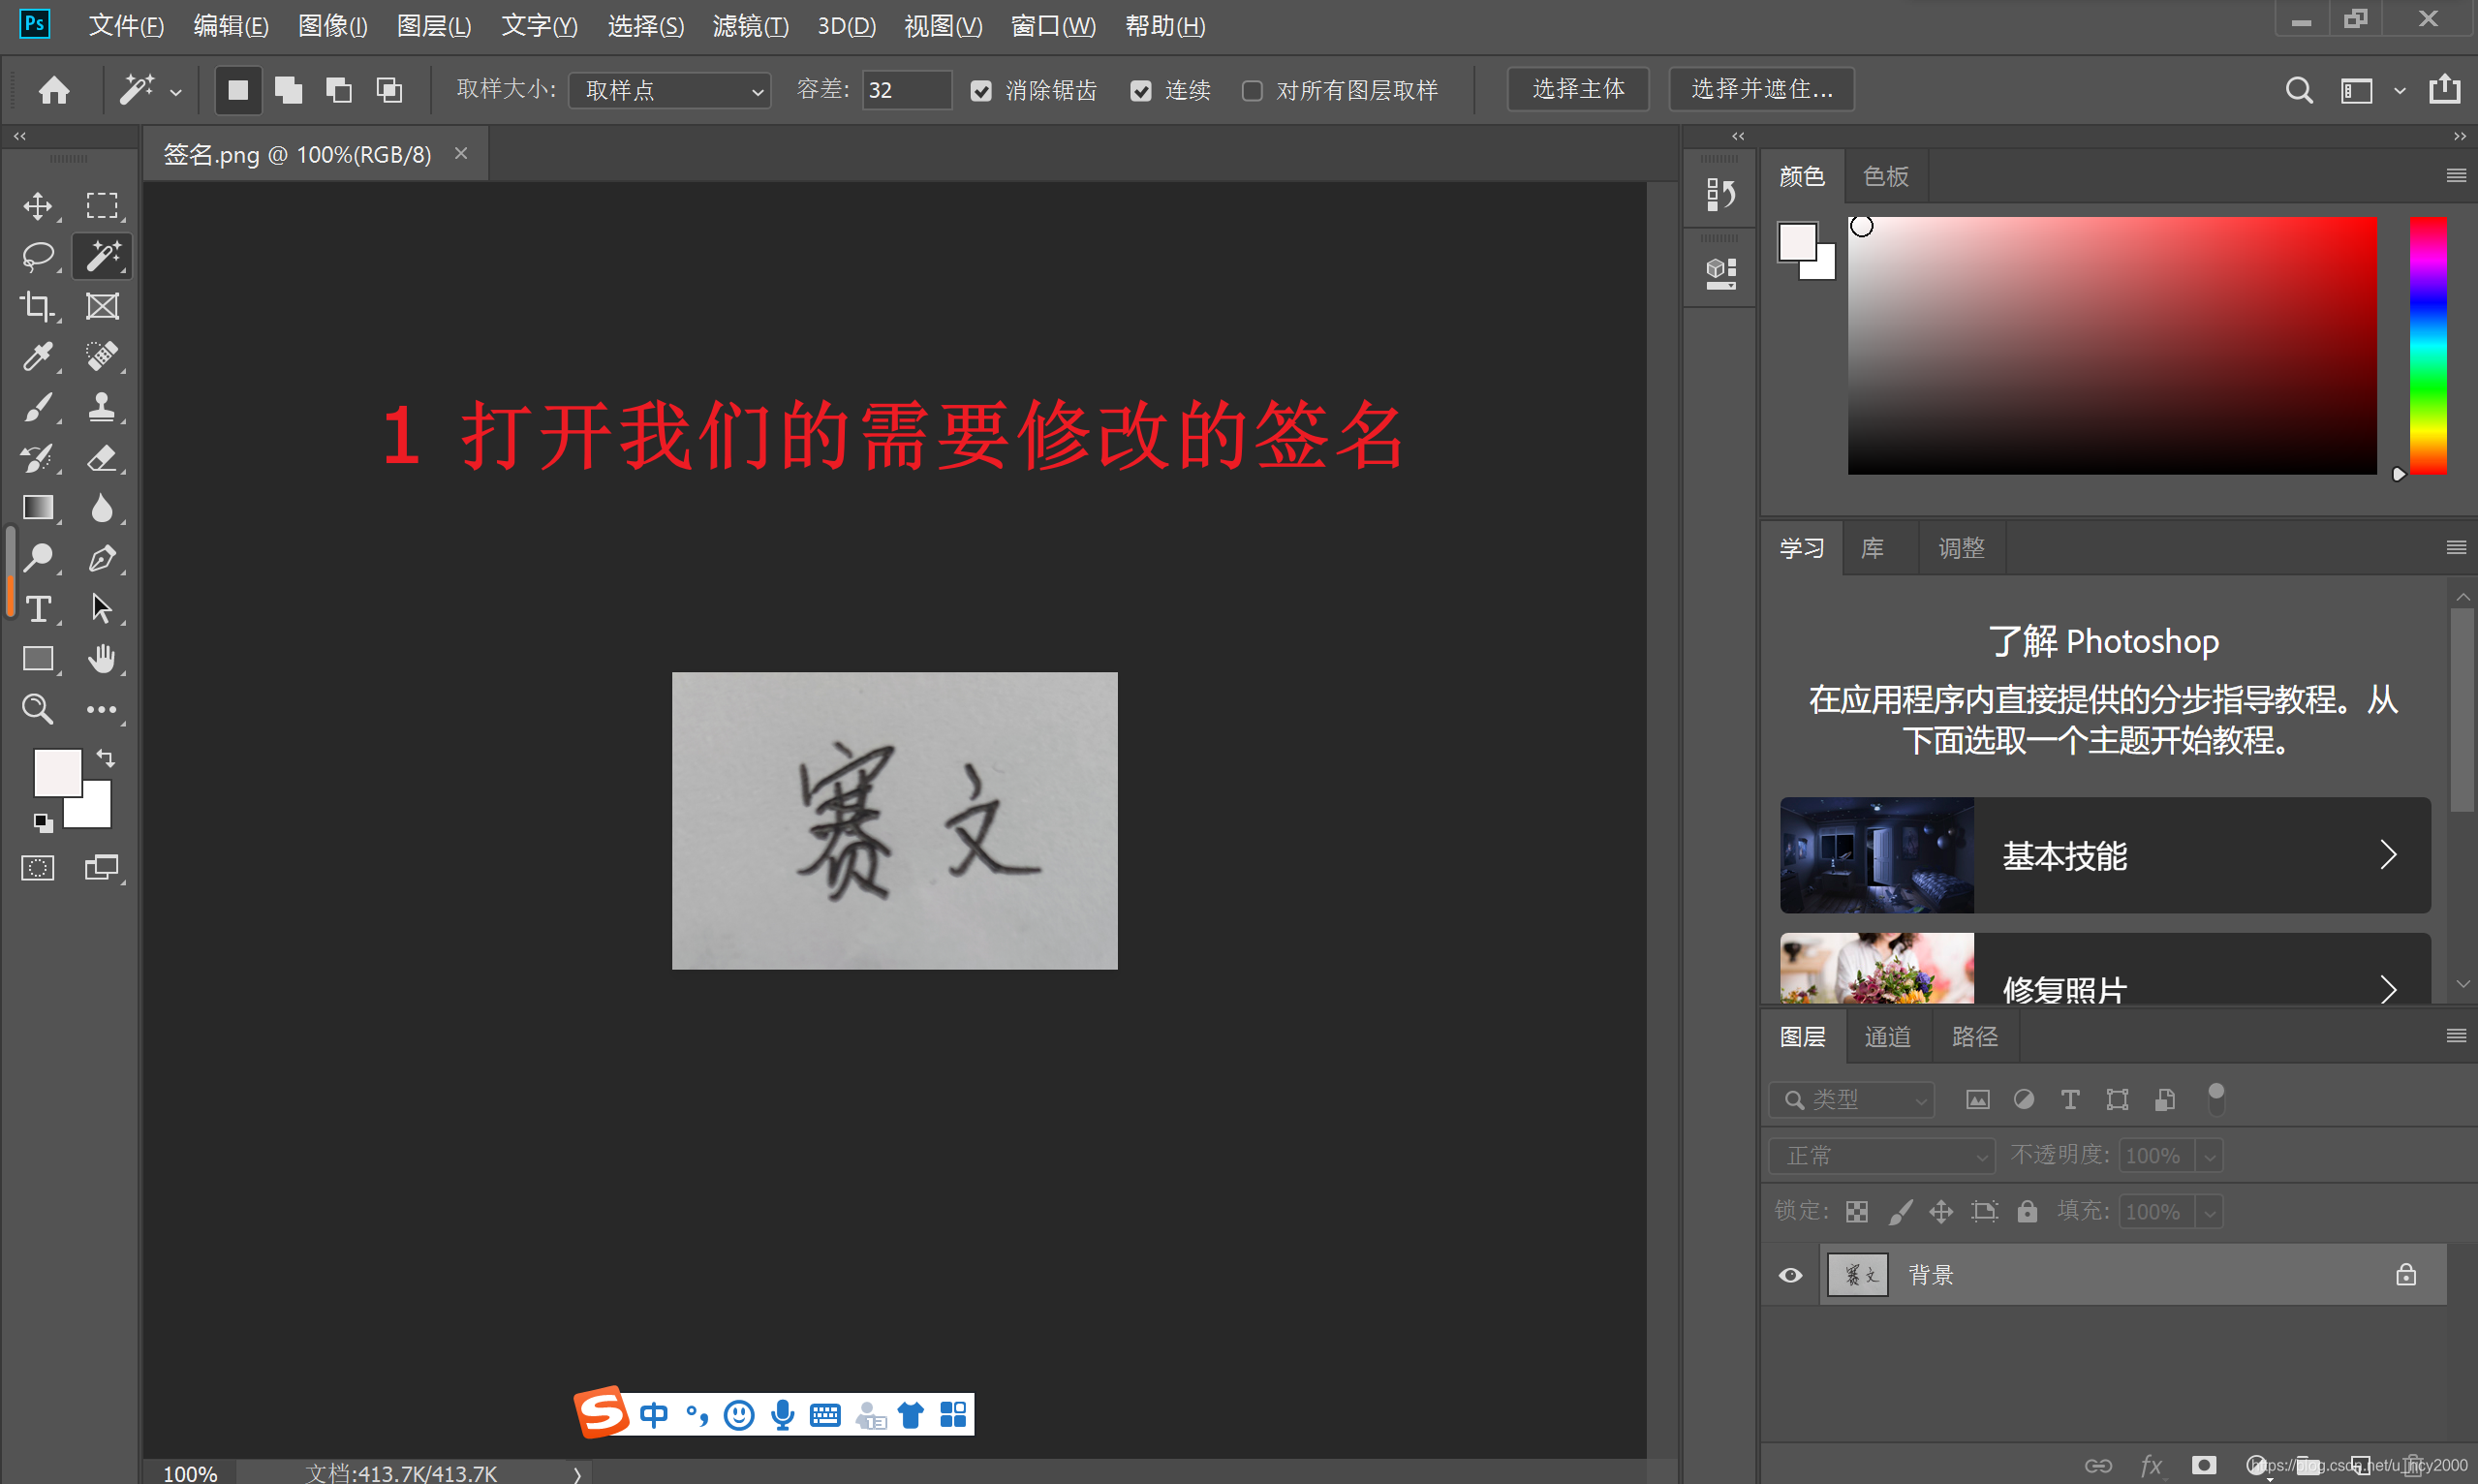
Task: Uncheck the 消除锯齿 anti-alias checkbox
Action: (981, 91)
